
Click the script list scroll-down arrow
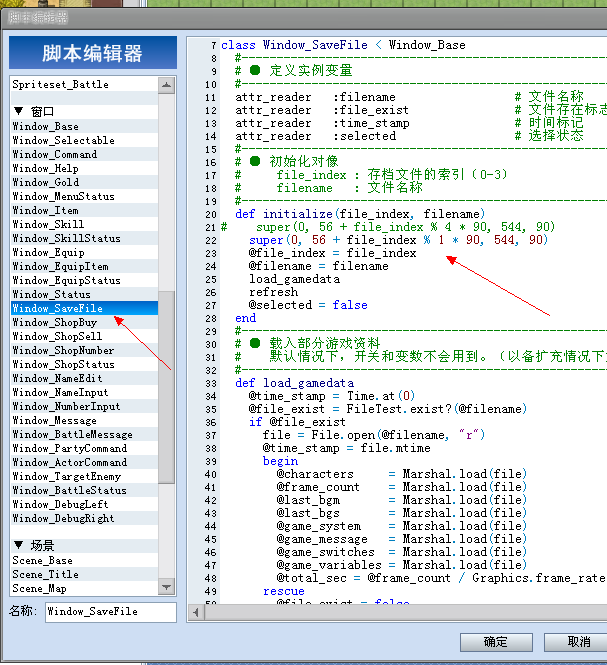point(166,587)
